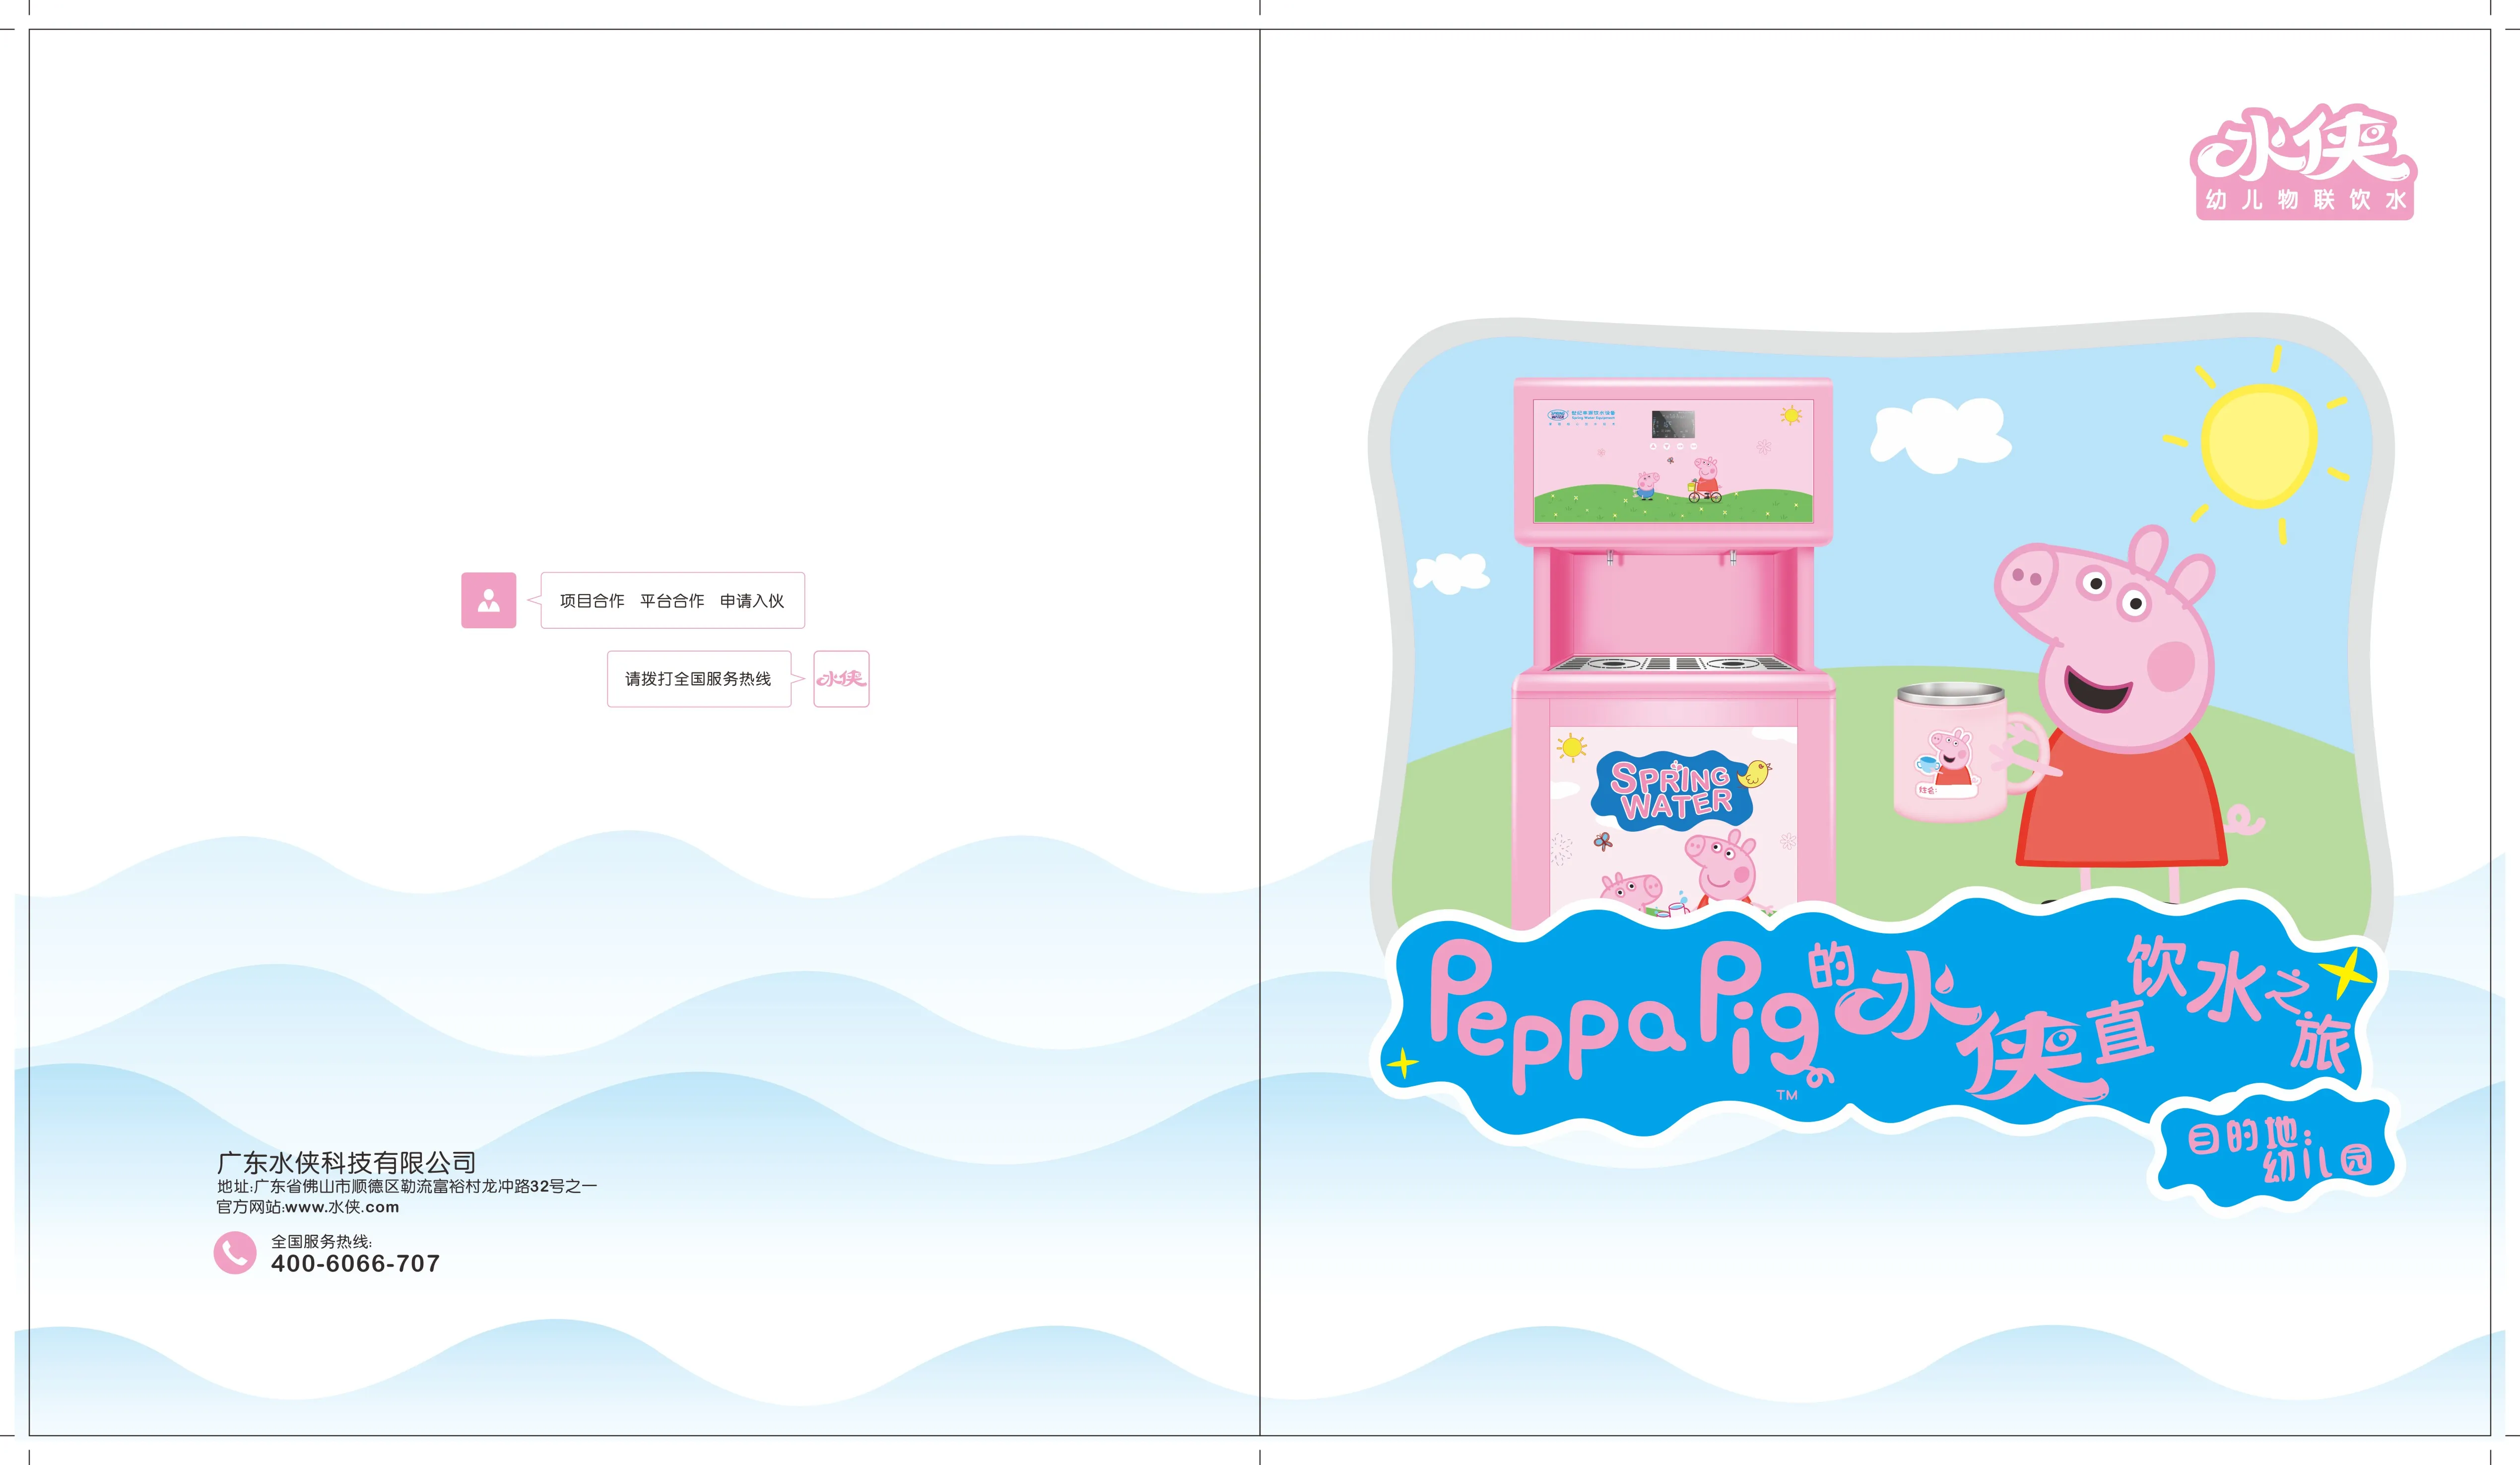The image size is (2520, 1465).
Task: Click the 项目合作 text
Action: pyautogui.click(x=592, y=601)
